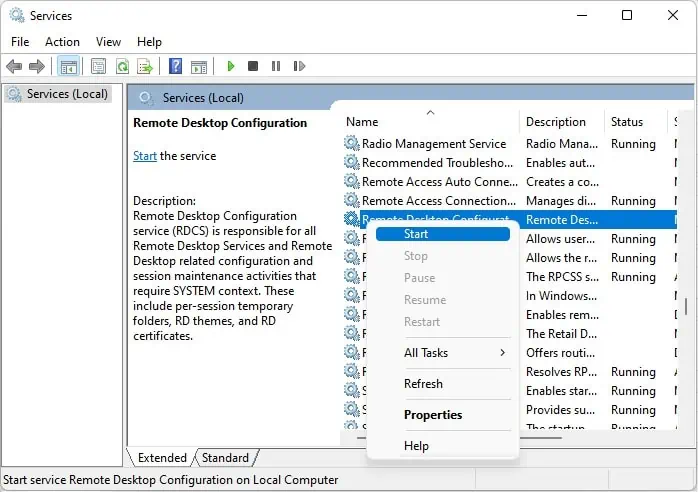Screen dimensions: 698x492
Task: Click the Services (Local) panel header
Action: tap(203, 98)
